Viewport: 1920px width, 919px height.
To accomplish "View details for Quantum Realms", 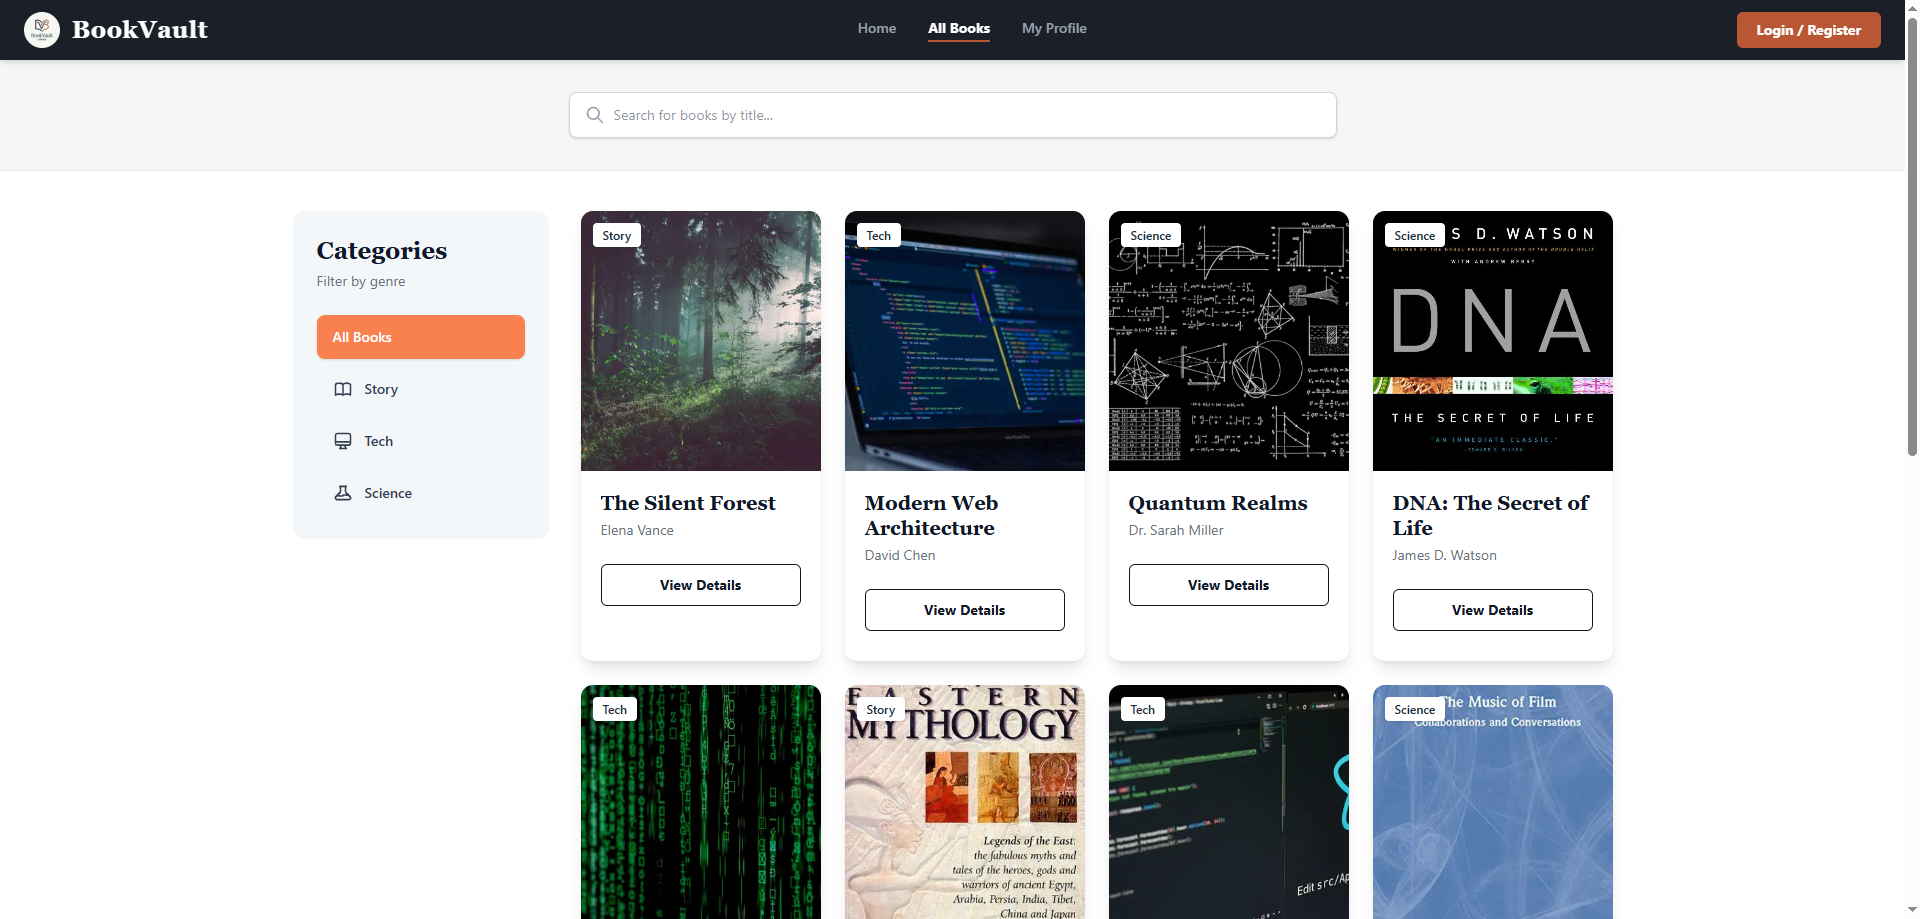I will (x=1229, y=585).
